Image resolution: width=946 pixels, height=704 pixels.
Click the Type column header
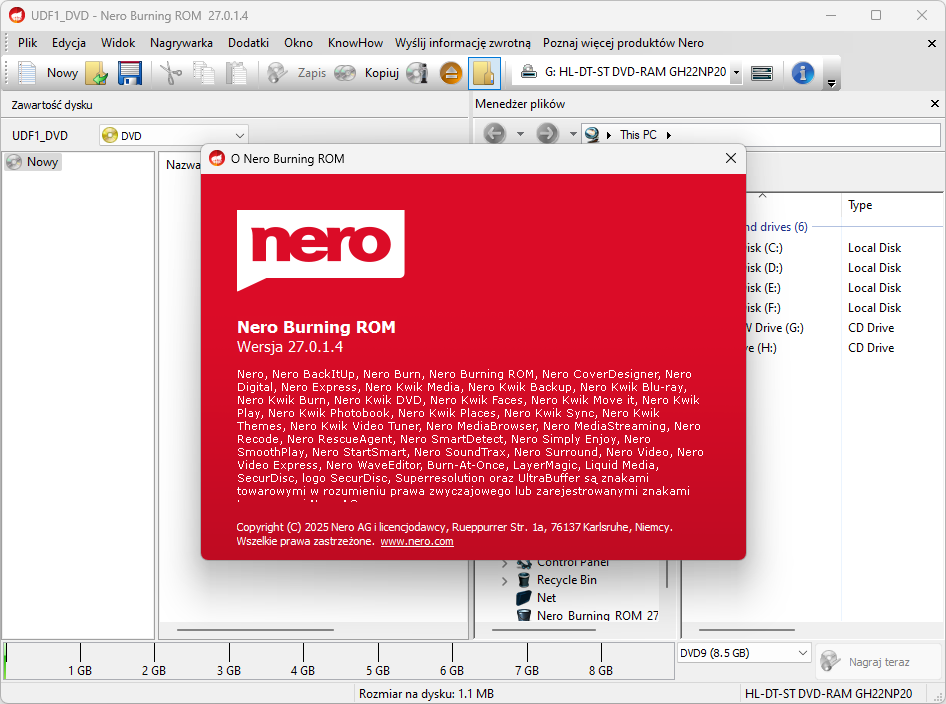tap(860, 205)
